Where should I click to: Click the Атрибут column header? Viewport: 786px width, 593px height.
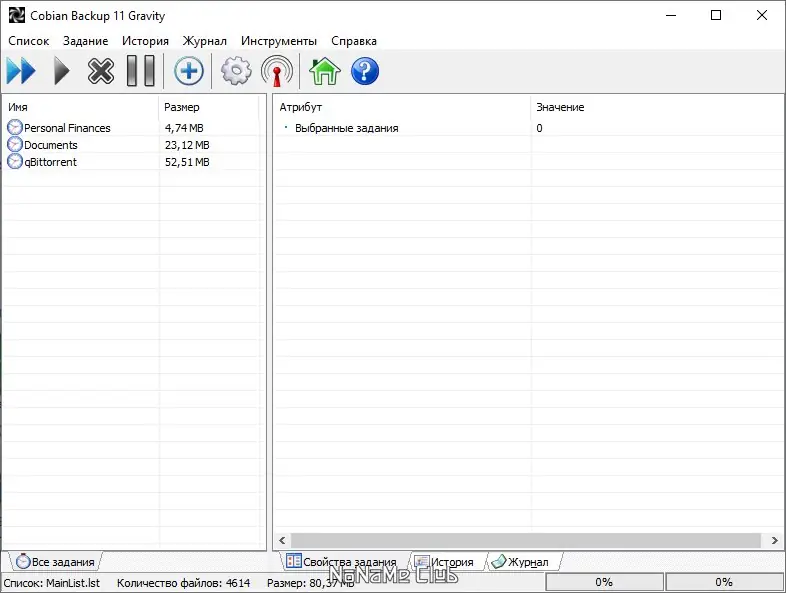[x=402, y=107]
